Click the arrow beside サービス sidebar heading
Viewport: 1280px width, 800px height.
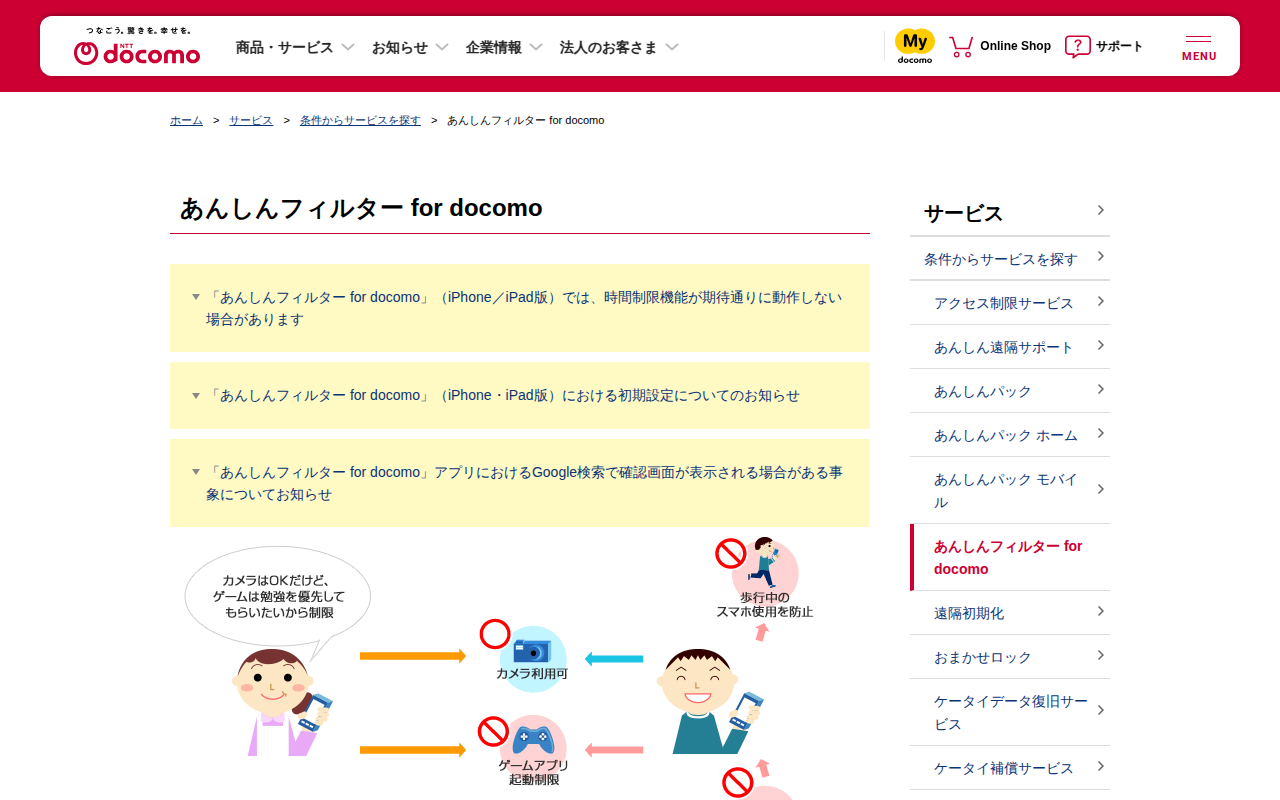coord(1100,210)
